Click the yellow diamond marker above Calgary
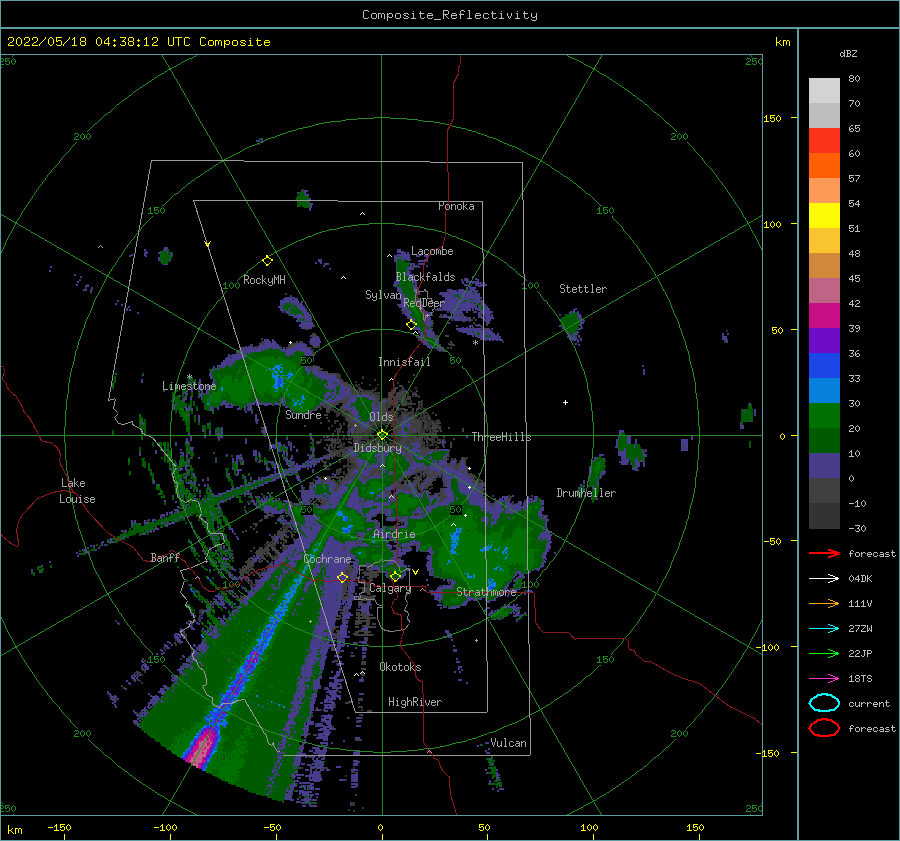Screen dimensions: 900x841 pos(395,576)
